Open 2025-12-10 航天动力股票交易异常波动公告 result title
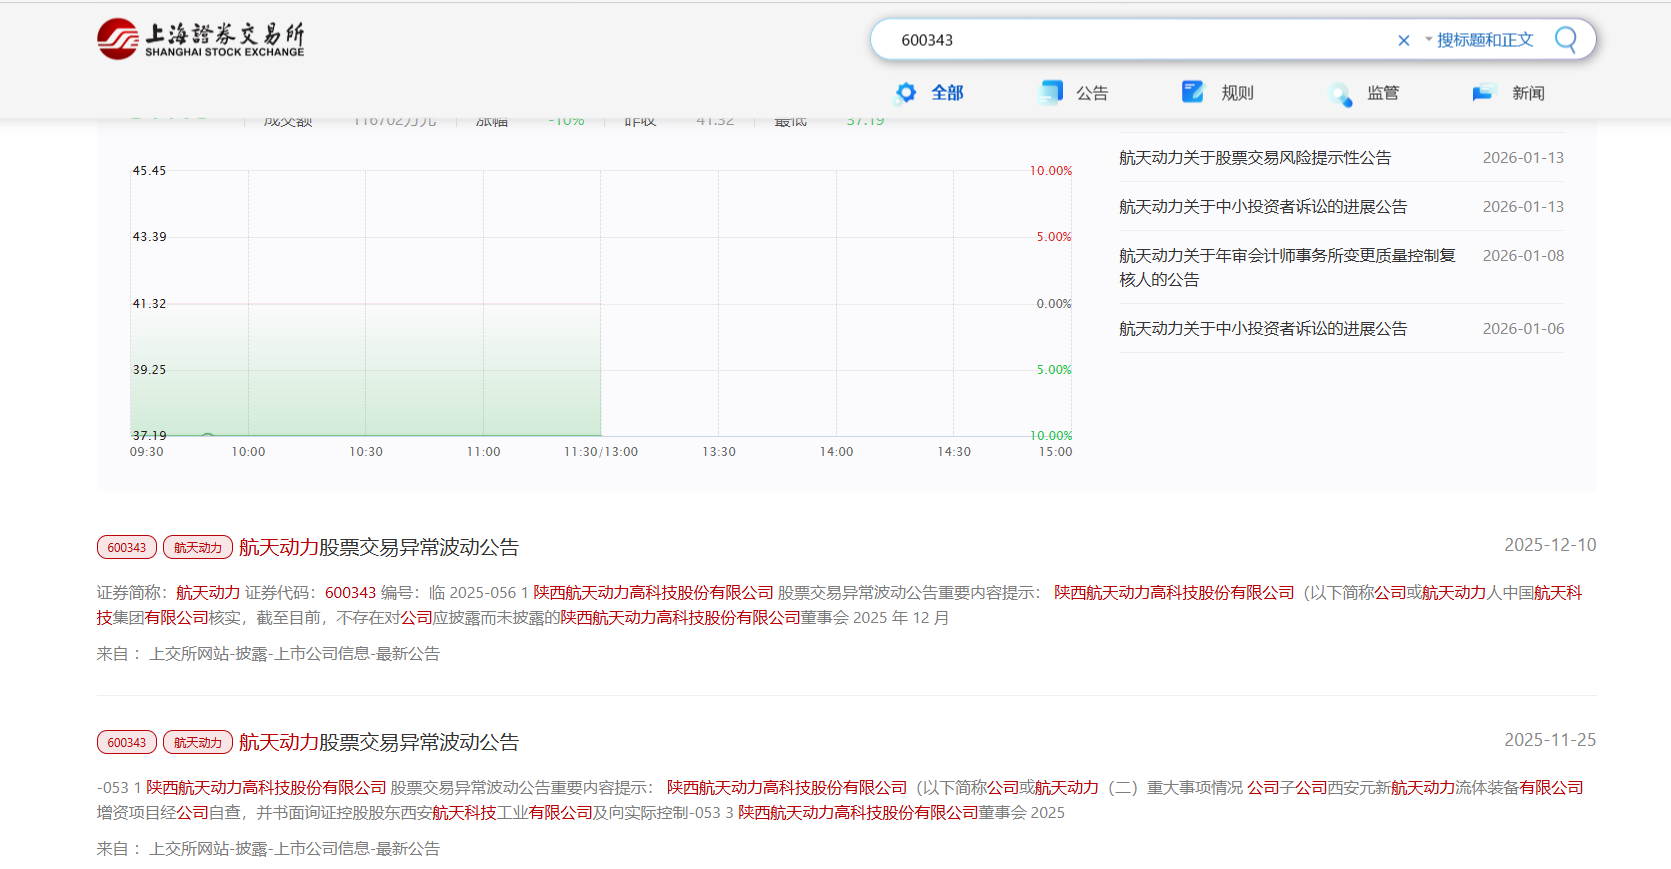 point(379,547)
